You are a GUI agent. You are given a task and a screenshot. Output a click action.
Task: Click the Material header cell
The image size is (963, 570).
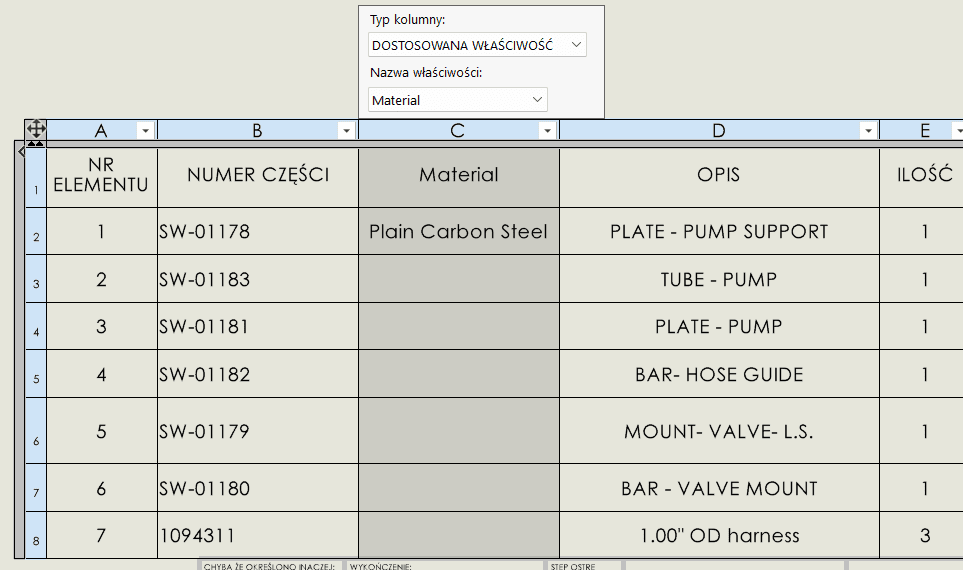coord(458,175)
